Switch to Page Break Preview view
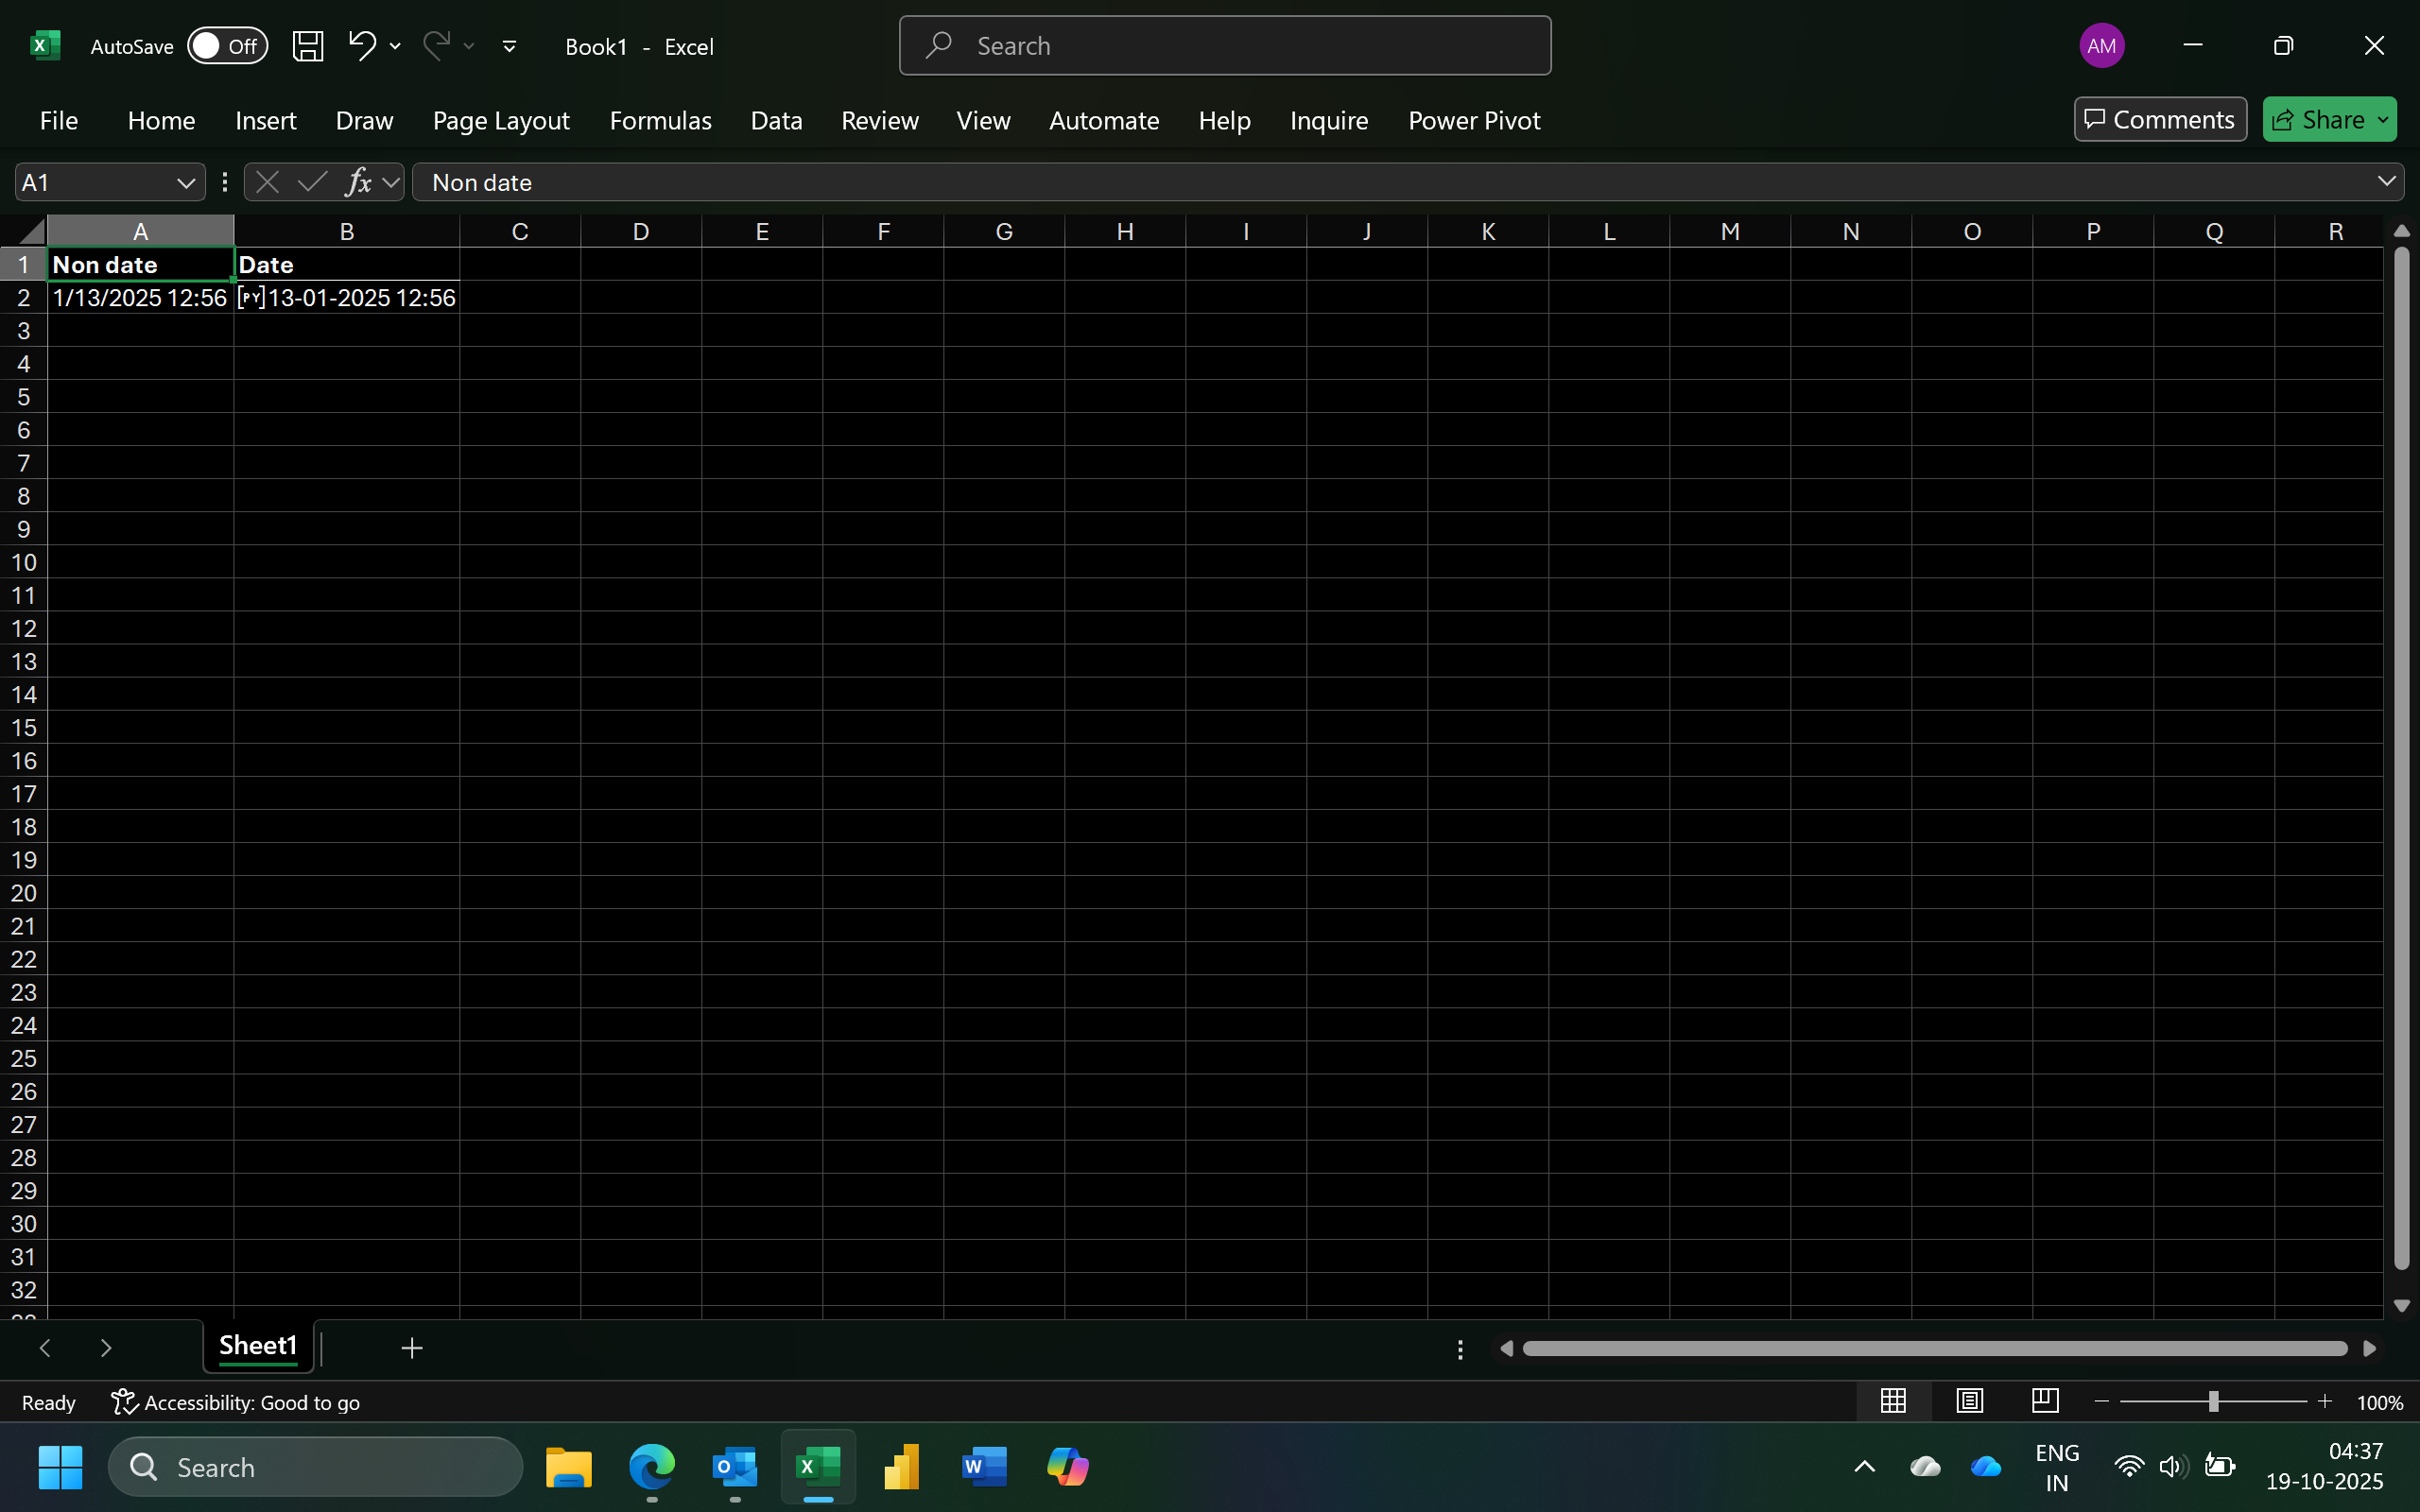This screenshot has height=1512, width=2420. pos(2045,1401)
